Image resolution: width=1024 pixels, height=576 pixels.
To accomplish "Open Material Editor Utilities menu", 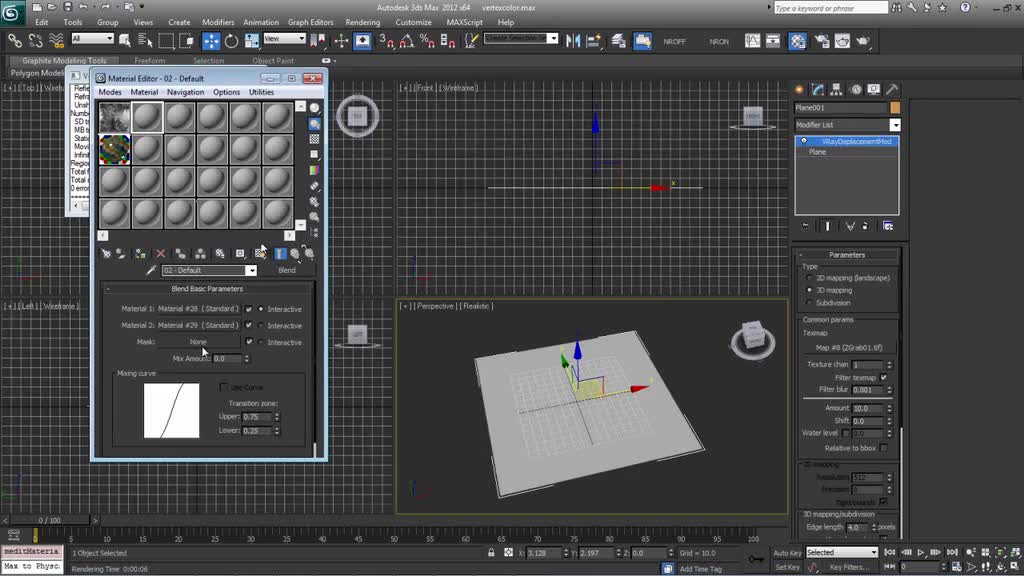I will click(x=261, y=93).
